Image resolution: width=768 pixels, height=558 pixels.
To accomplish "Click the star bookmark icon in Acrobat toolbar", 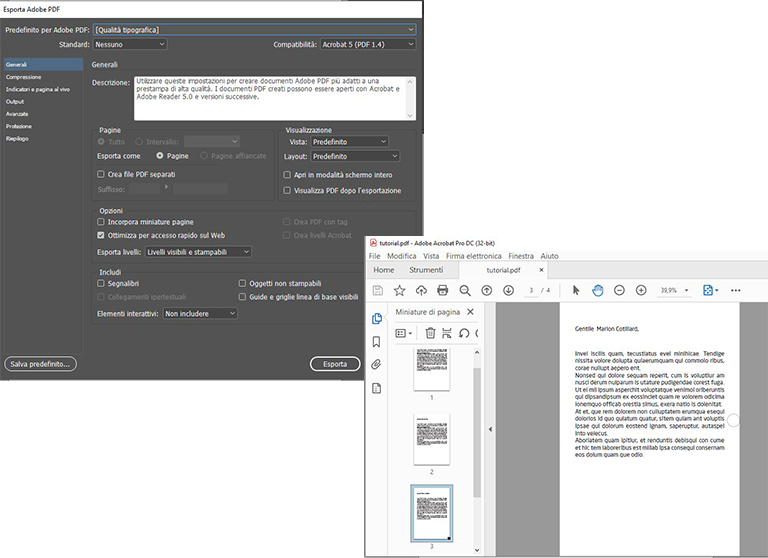I will click(399, 290).
